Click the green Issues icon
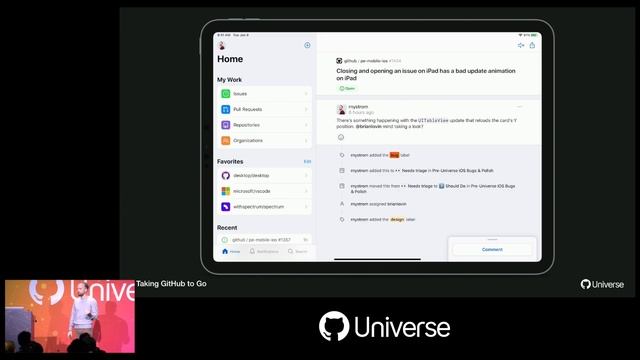Screen dimensions: 640x360 (x=226, y=93)
